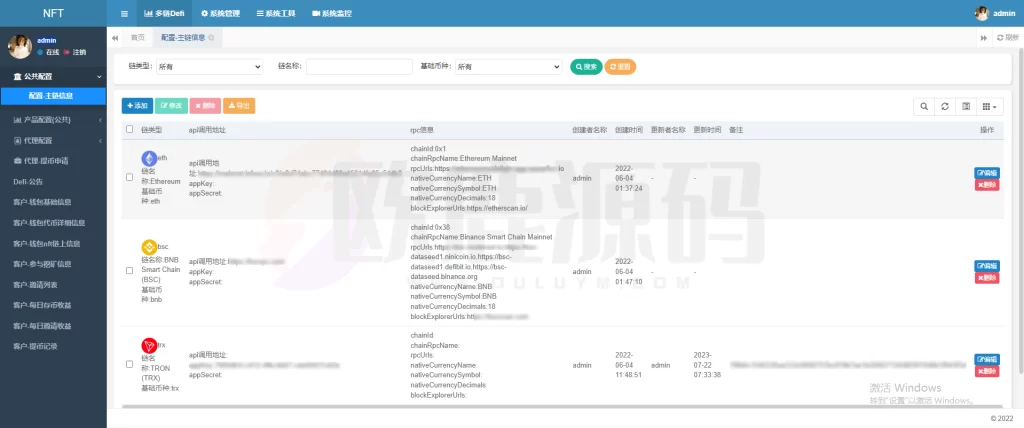Click the sidebar admin profile picture
Screen dimensions: 1024x428
click(20, 46)
